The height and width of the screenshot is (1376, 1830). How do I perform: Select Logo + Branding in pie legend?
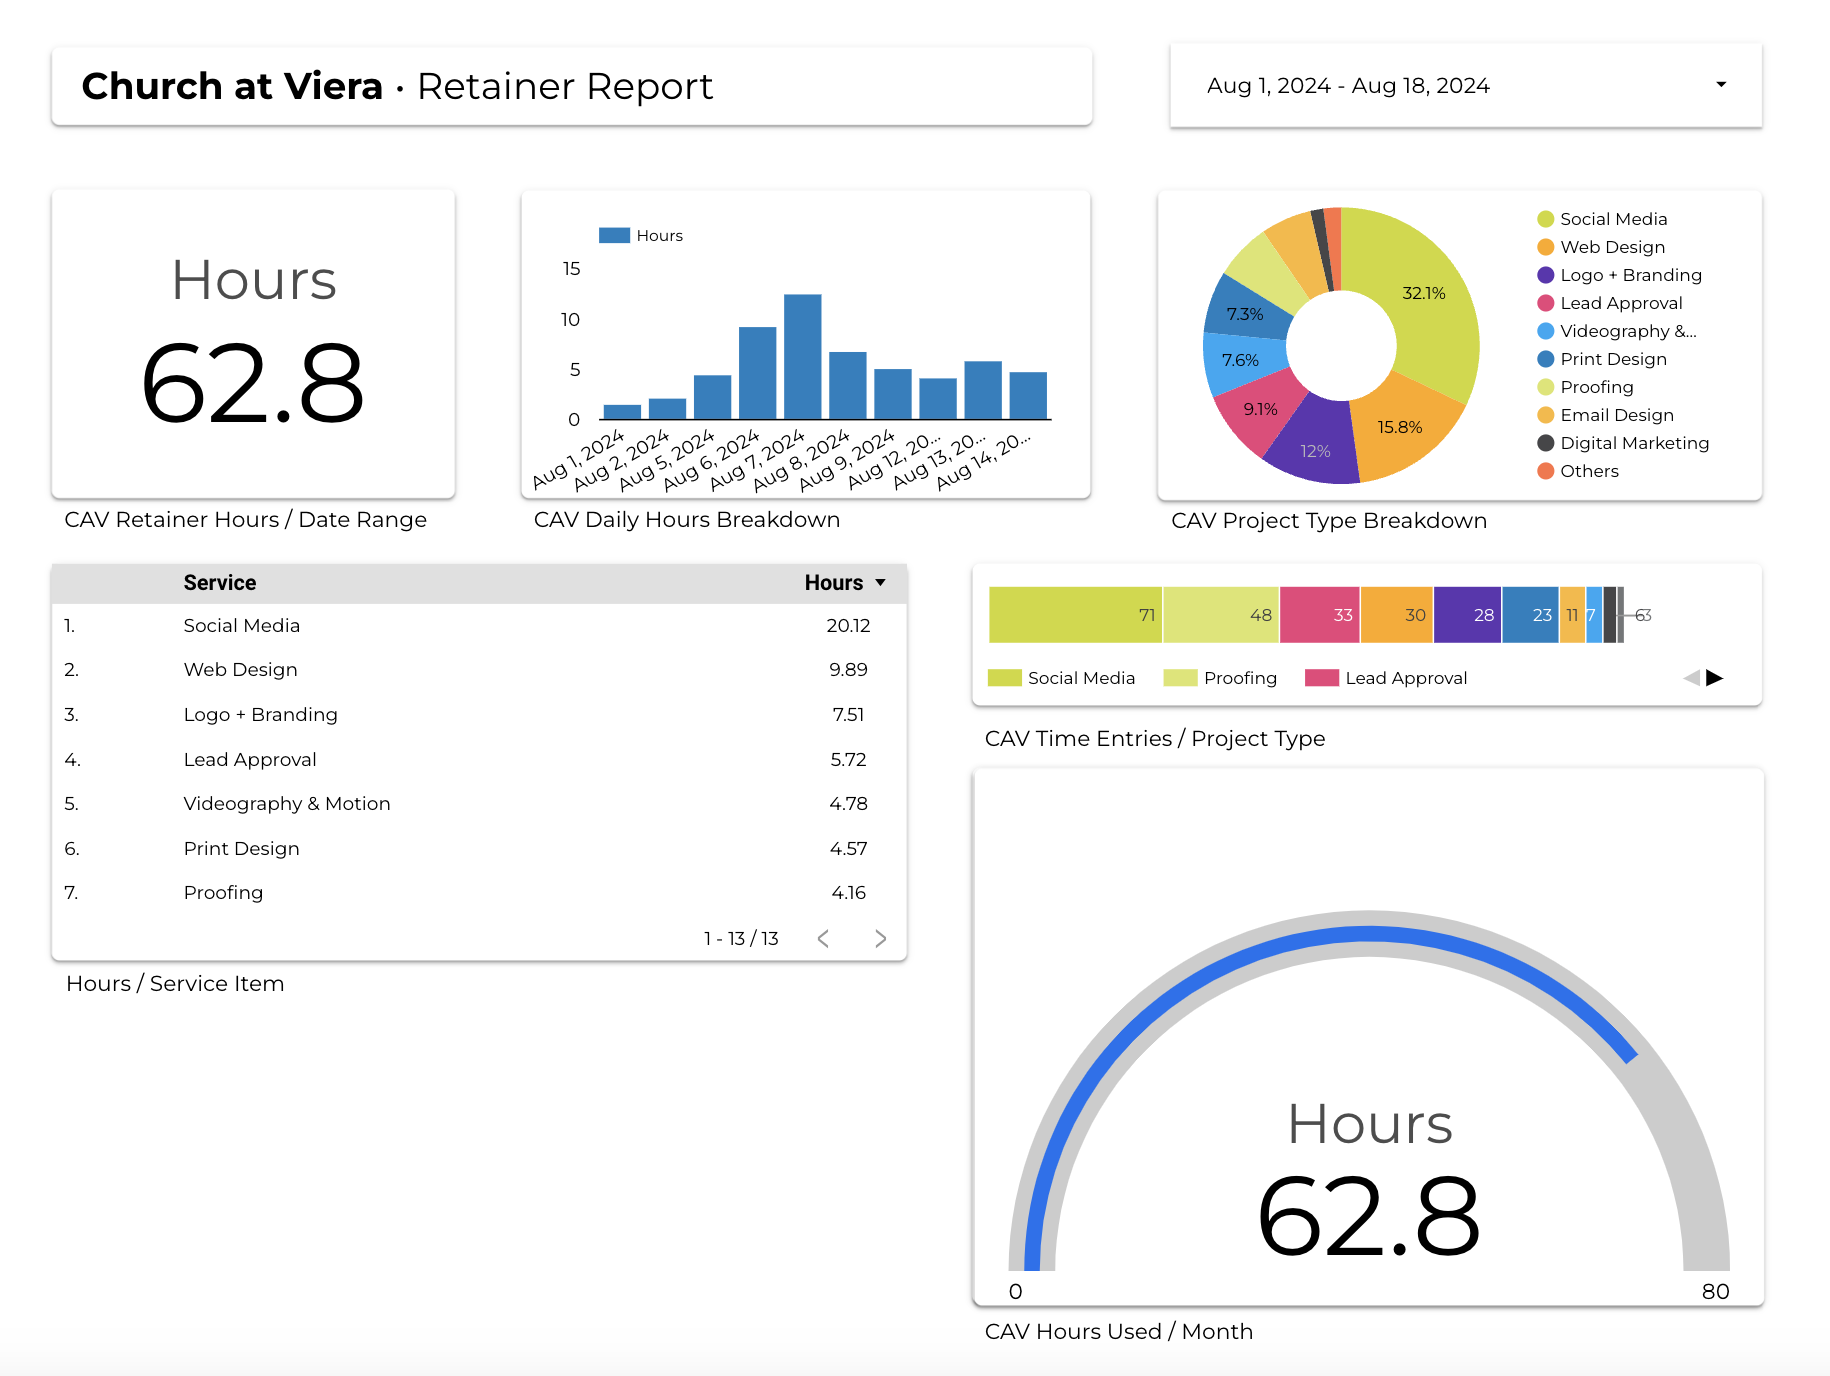[x=1620, y=275]
